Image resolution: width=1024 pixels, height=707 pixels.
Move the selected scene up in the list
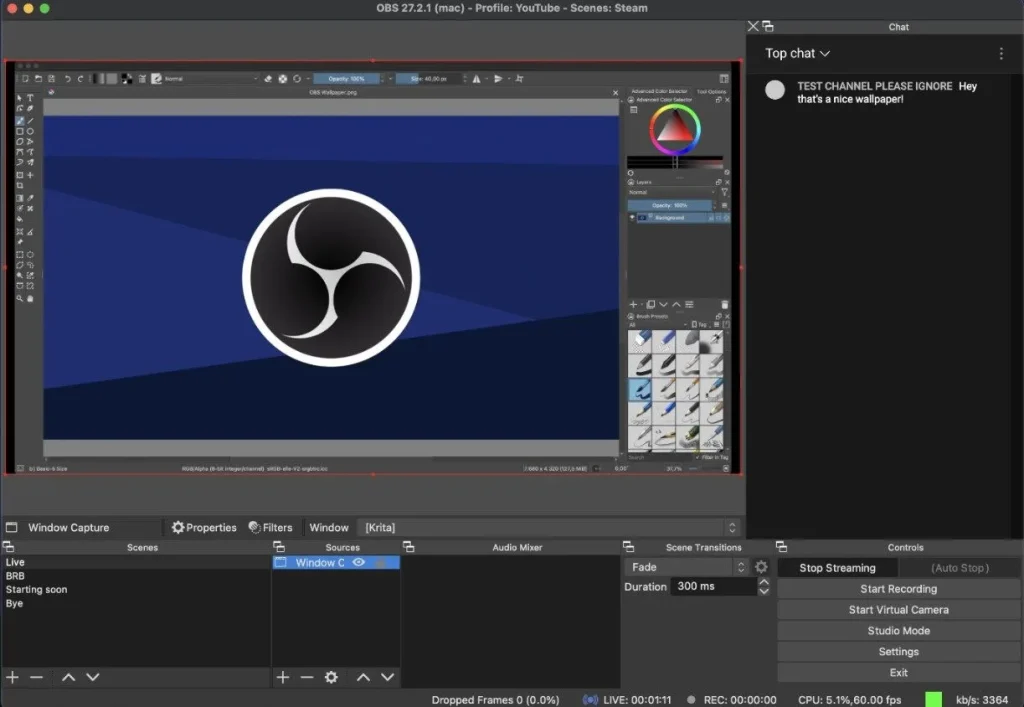click(x=68, y=677)
